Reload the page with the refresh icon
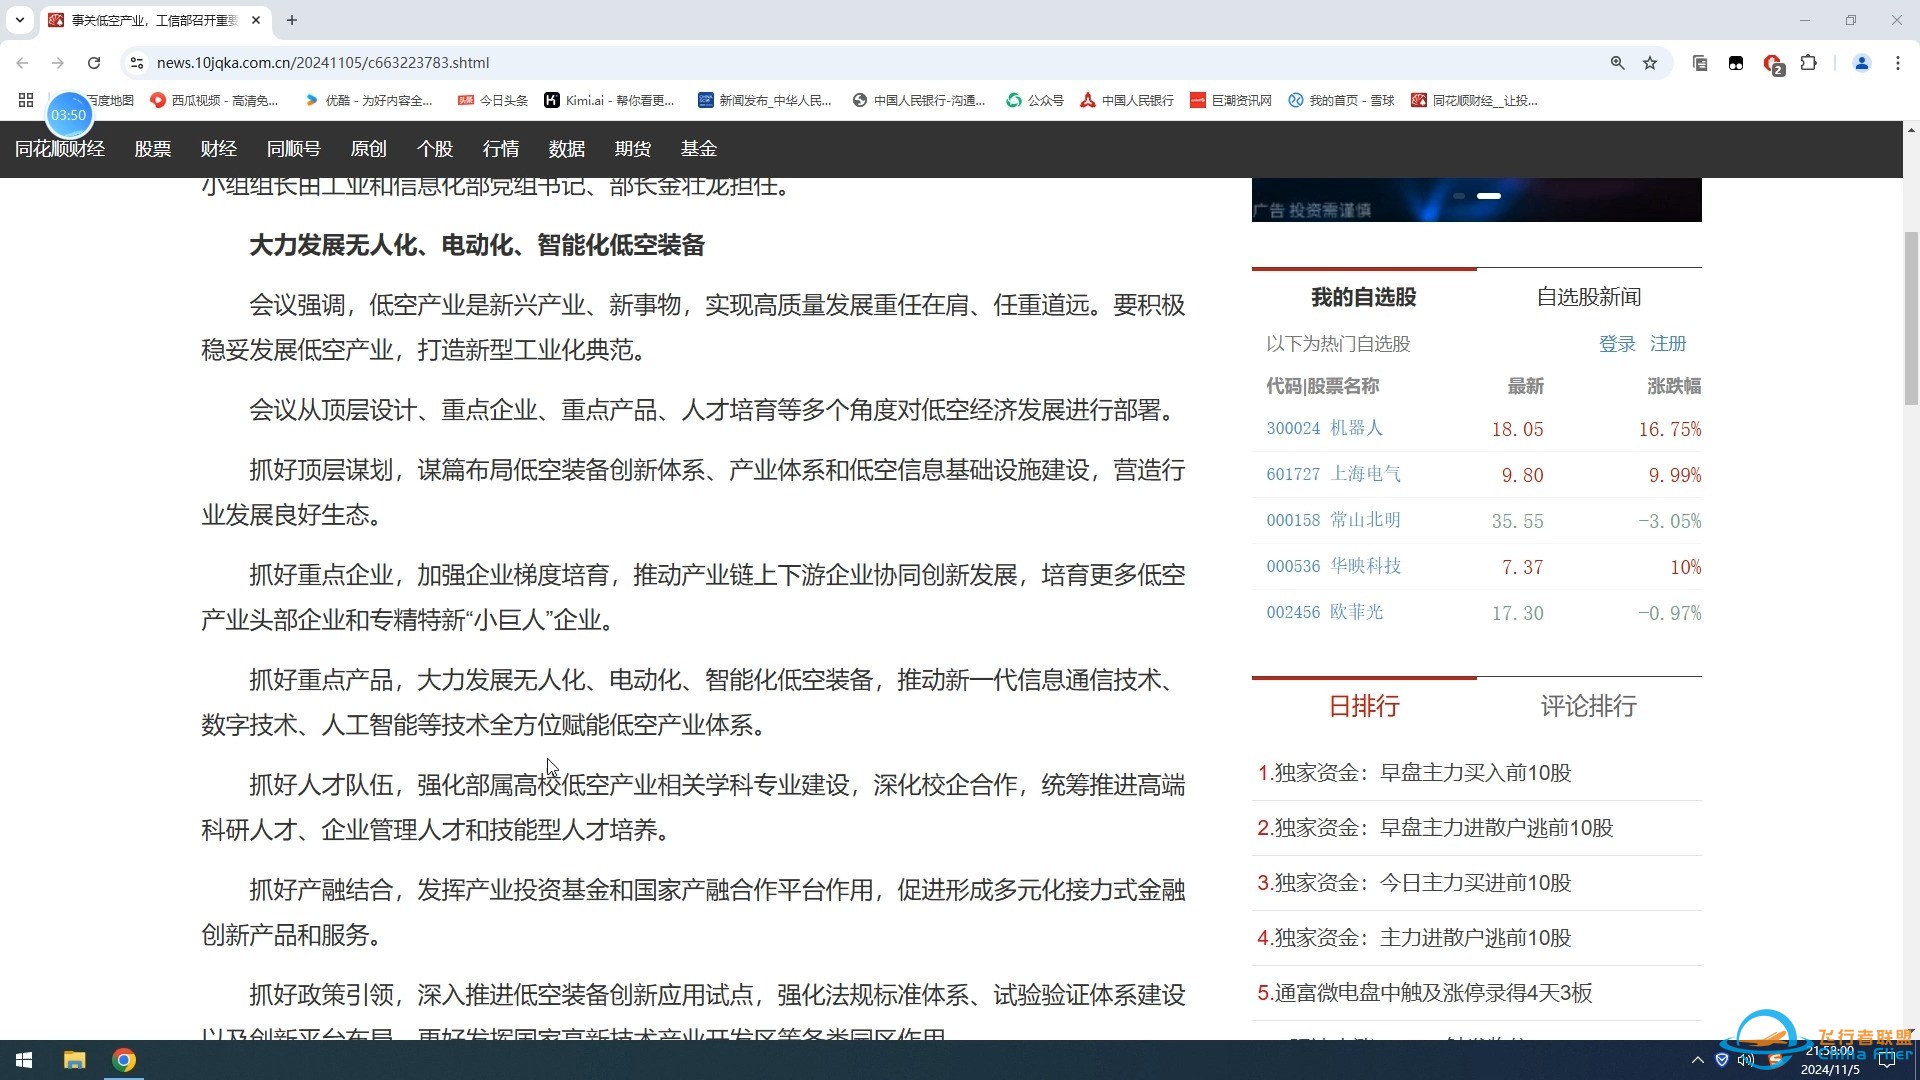Image resolution: width=1920 pixels, height=1080 pixels. point(94,62)
